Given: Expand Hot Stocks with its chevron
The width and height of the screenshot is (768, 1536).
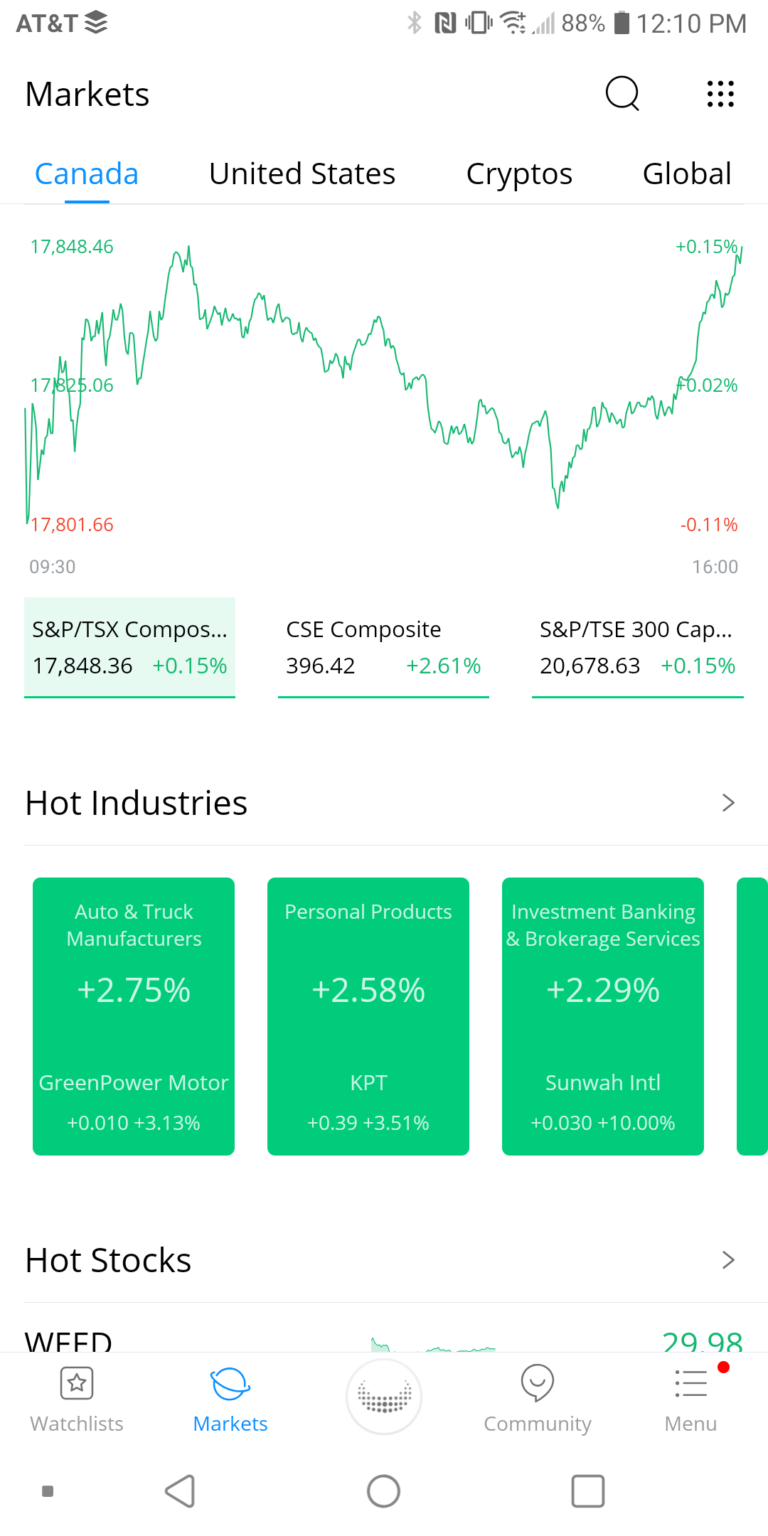Looking at the screenshot, I should (728, 1260).
